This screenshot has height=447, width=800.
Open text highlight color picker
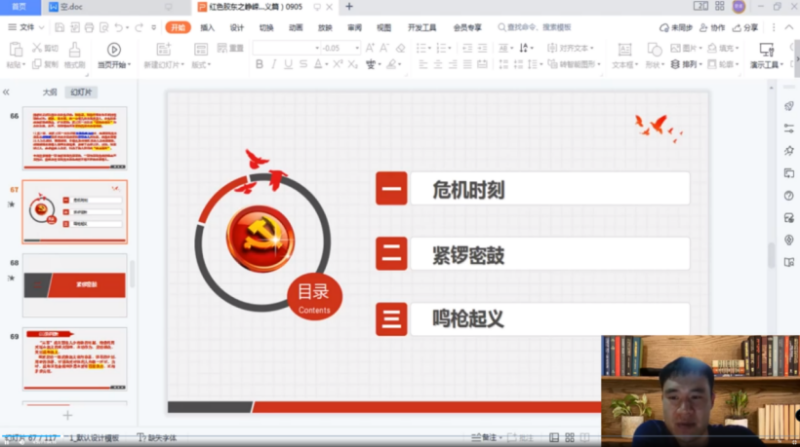(399, 65)
